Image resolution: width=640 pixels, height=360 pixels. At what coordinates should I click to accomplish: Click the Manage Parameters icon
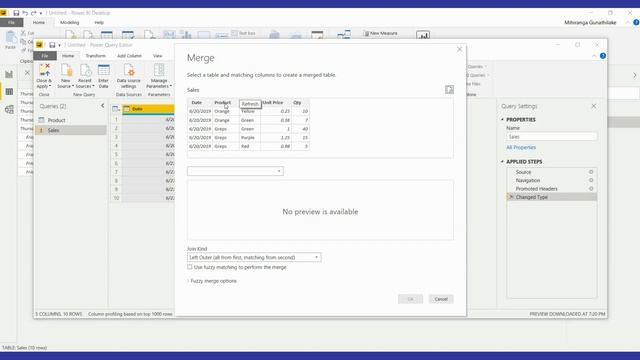click(x=159, y=76)
